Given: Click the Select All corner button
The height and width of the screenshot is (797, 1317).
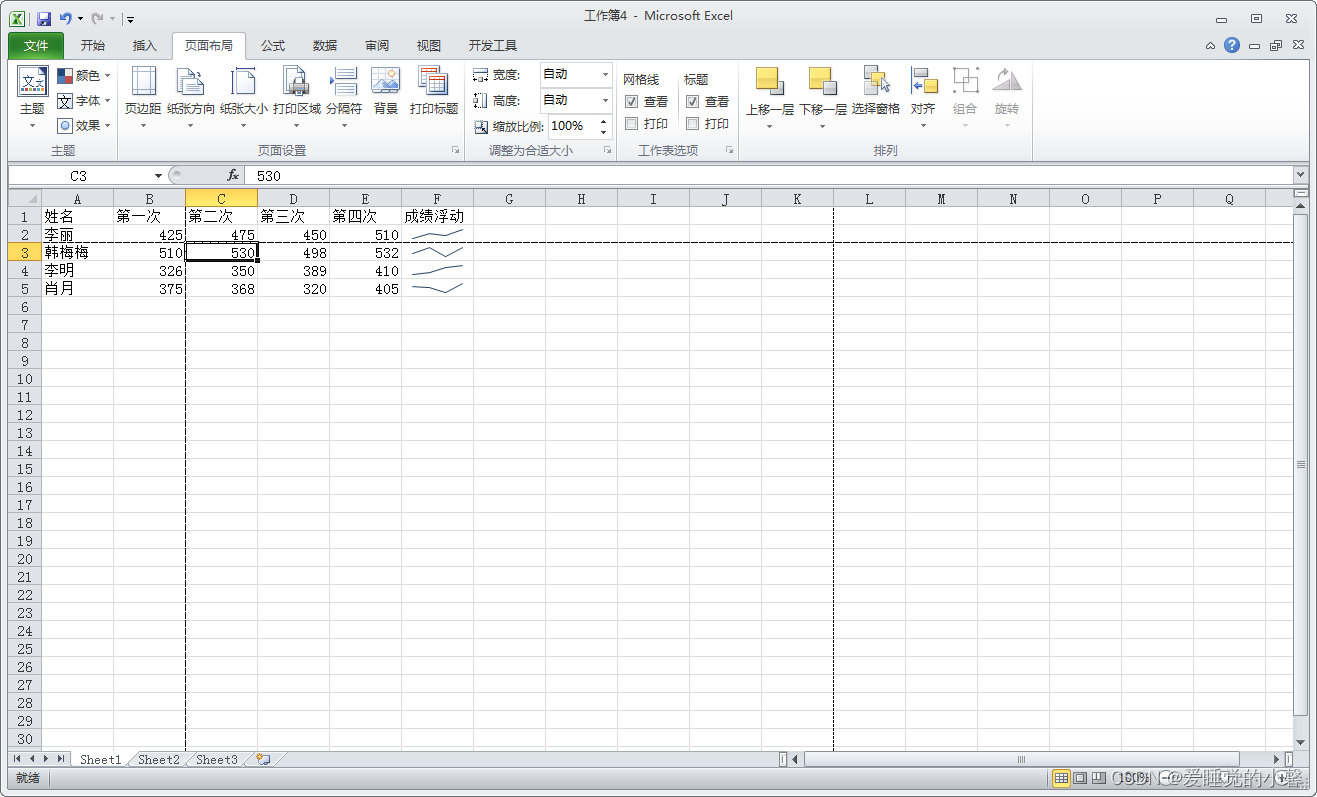Looking at the screenshot, I should 24,199.
